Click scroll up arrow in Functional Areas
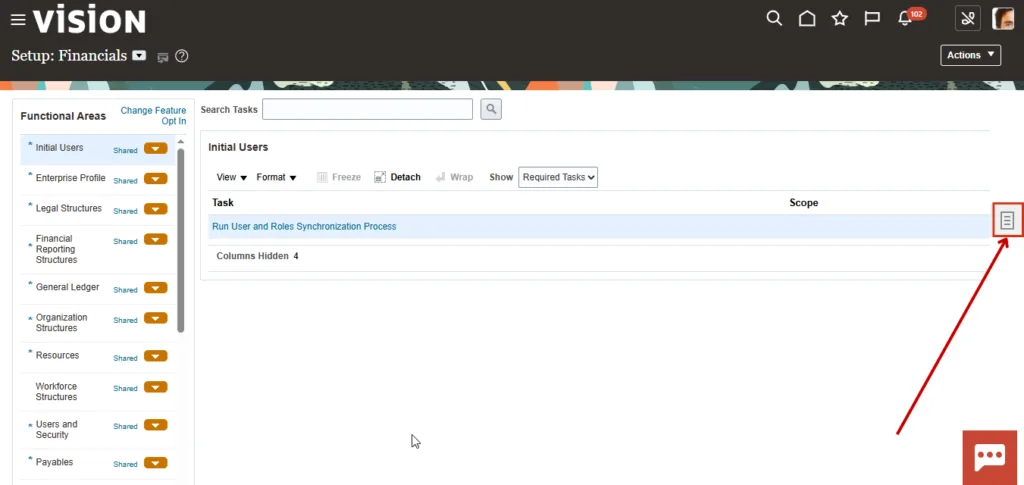Screen dimensions: 1024x485 coord(181,142)
